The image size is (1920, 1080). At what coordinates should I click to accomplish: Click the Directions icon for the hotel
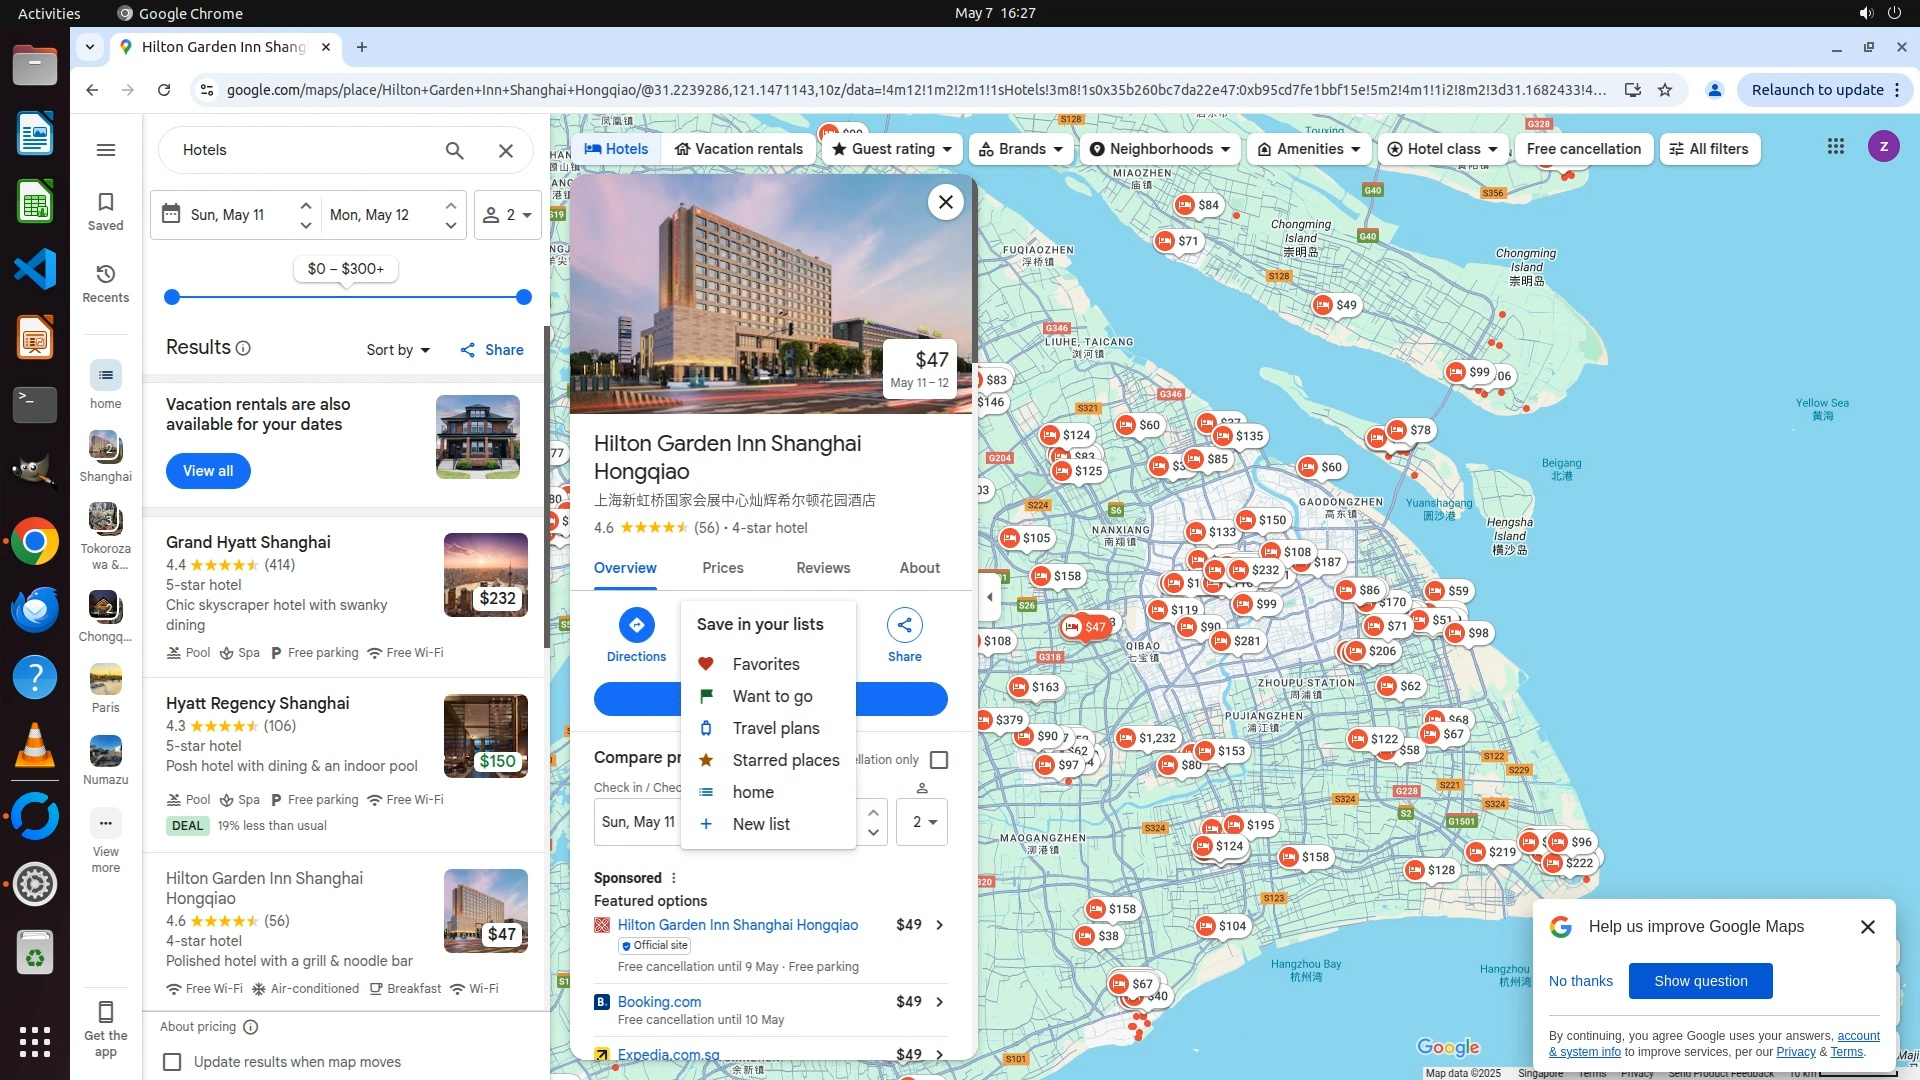[x=636, y=626]
